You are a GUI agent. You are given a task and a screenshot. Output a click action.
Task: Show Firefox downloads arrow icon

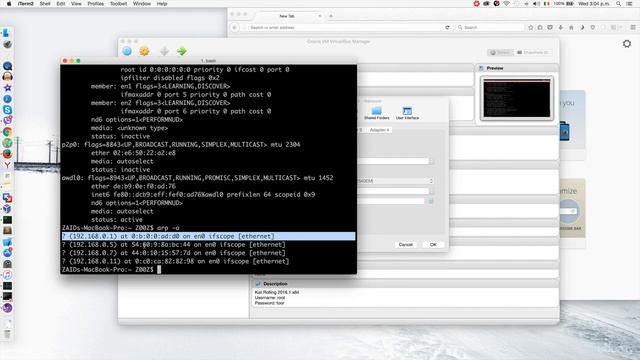(561, 27)
